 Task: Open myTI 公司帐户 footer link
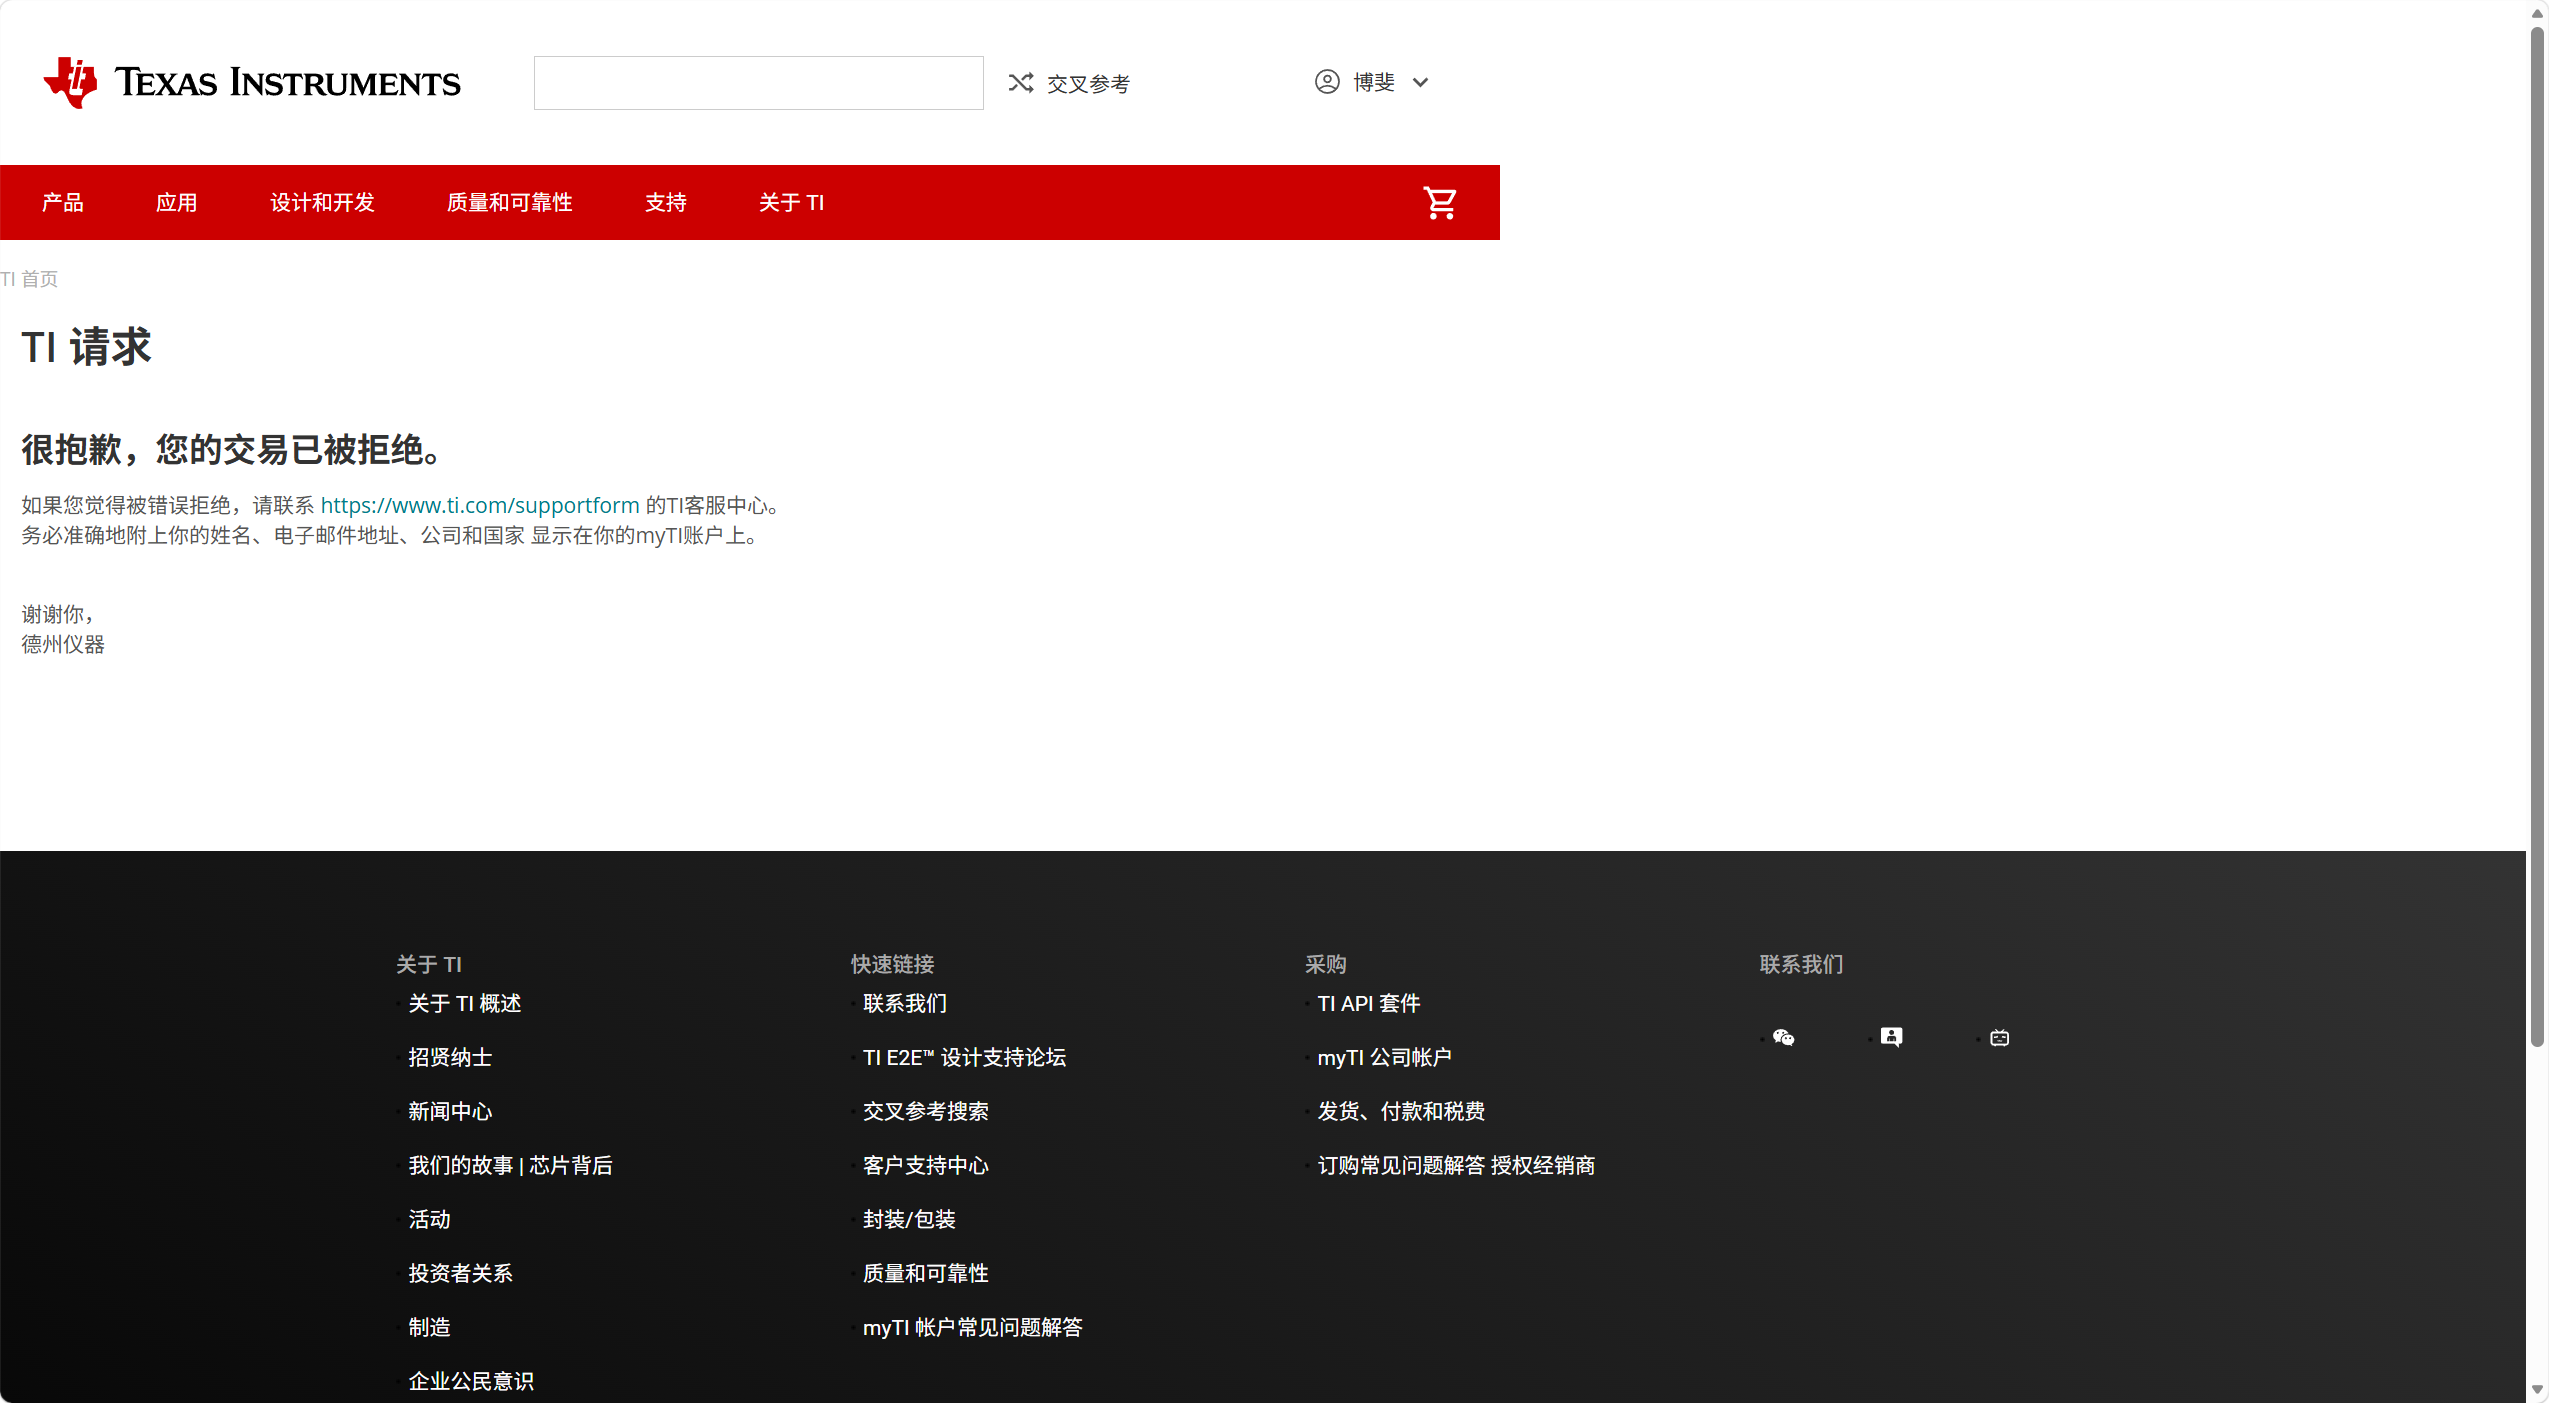click(1384, 1058)
